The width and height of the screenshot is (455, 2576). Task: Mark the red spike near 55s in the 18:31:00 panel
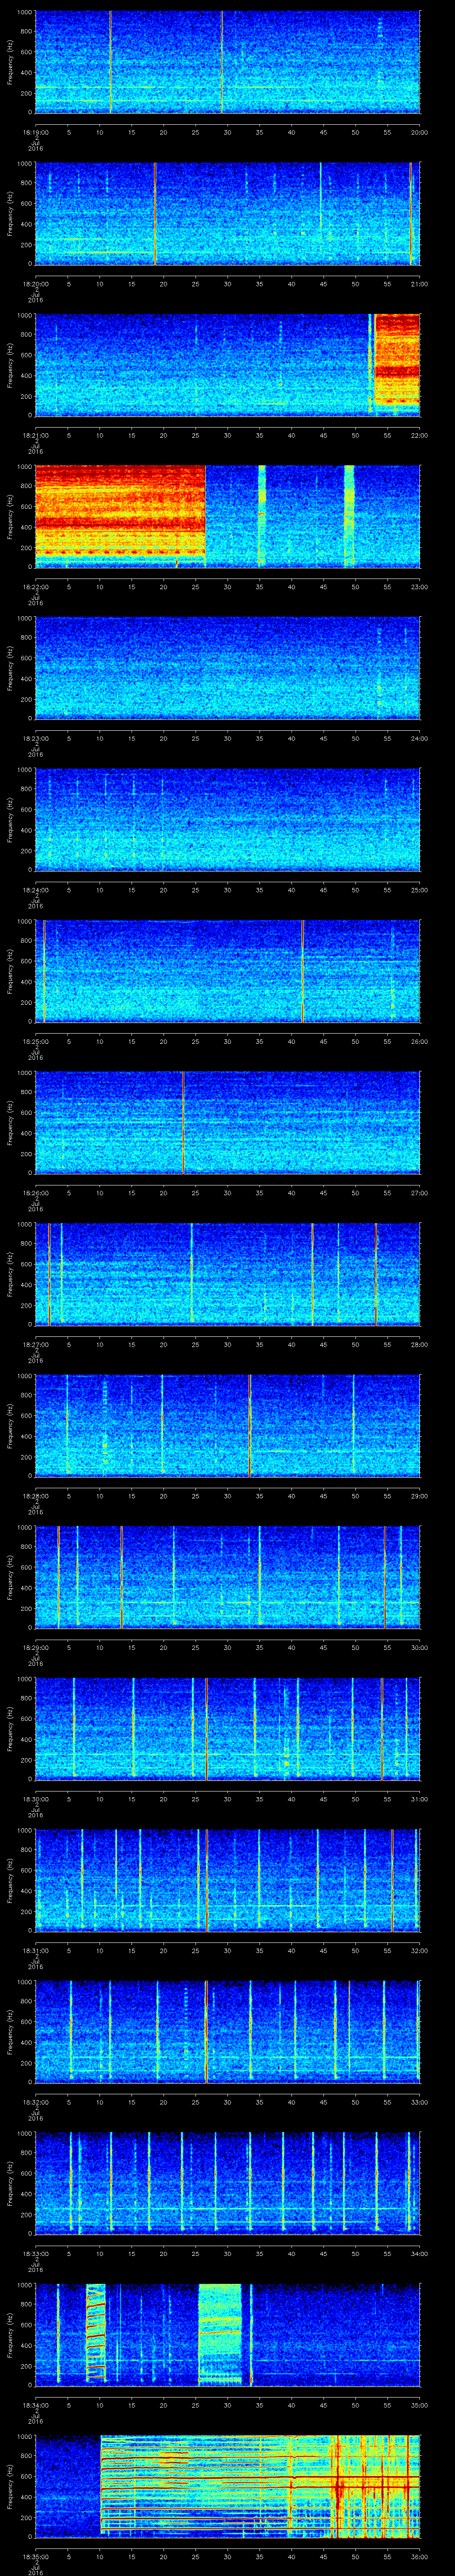392,1879
